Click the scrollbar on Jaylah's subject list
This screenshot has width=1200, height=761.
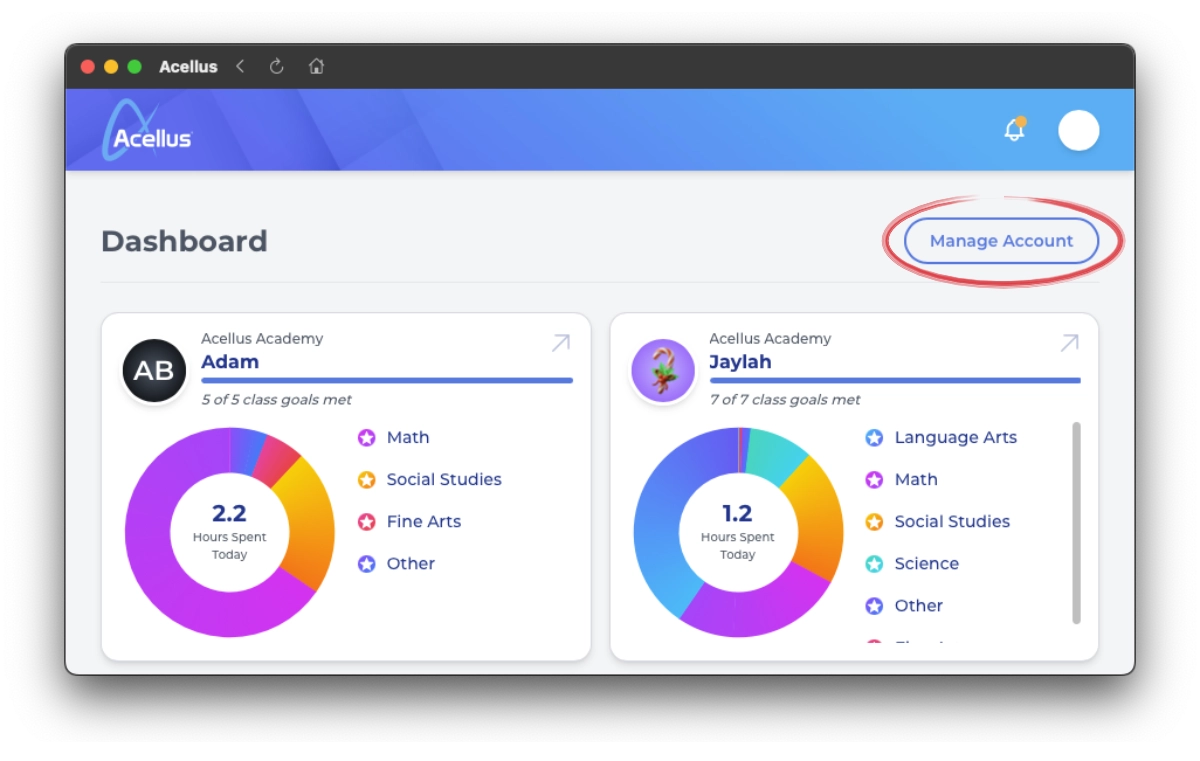[x=1075, y=520]
